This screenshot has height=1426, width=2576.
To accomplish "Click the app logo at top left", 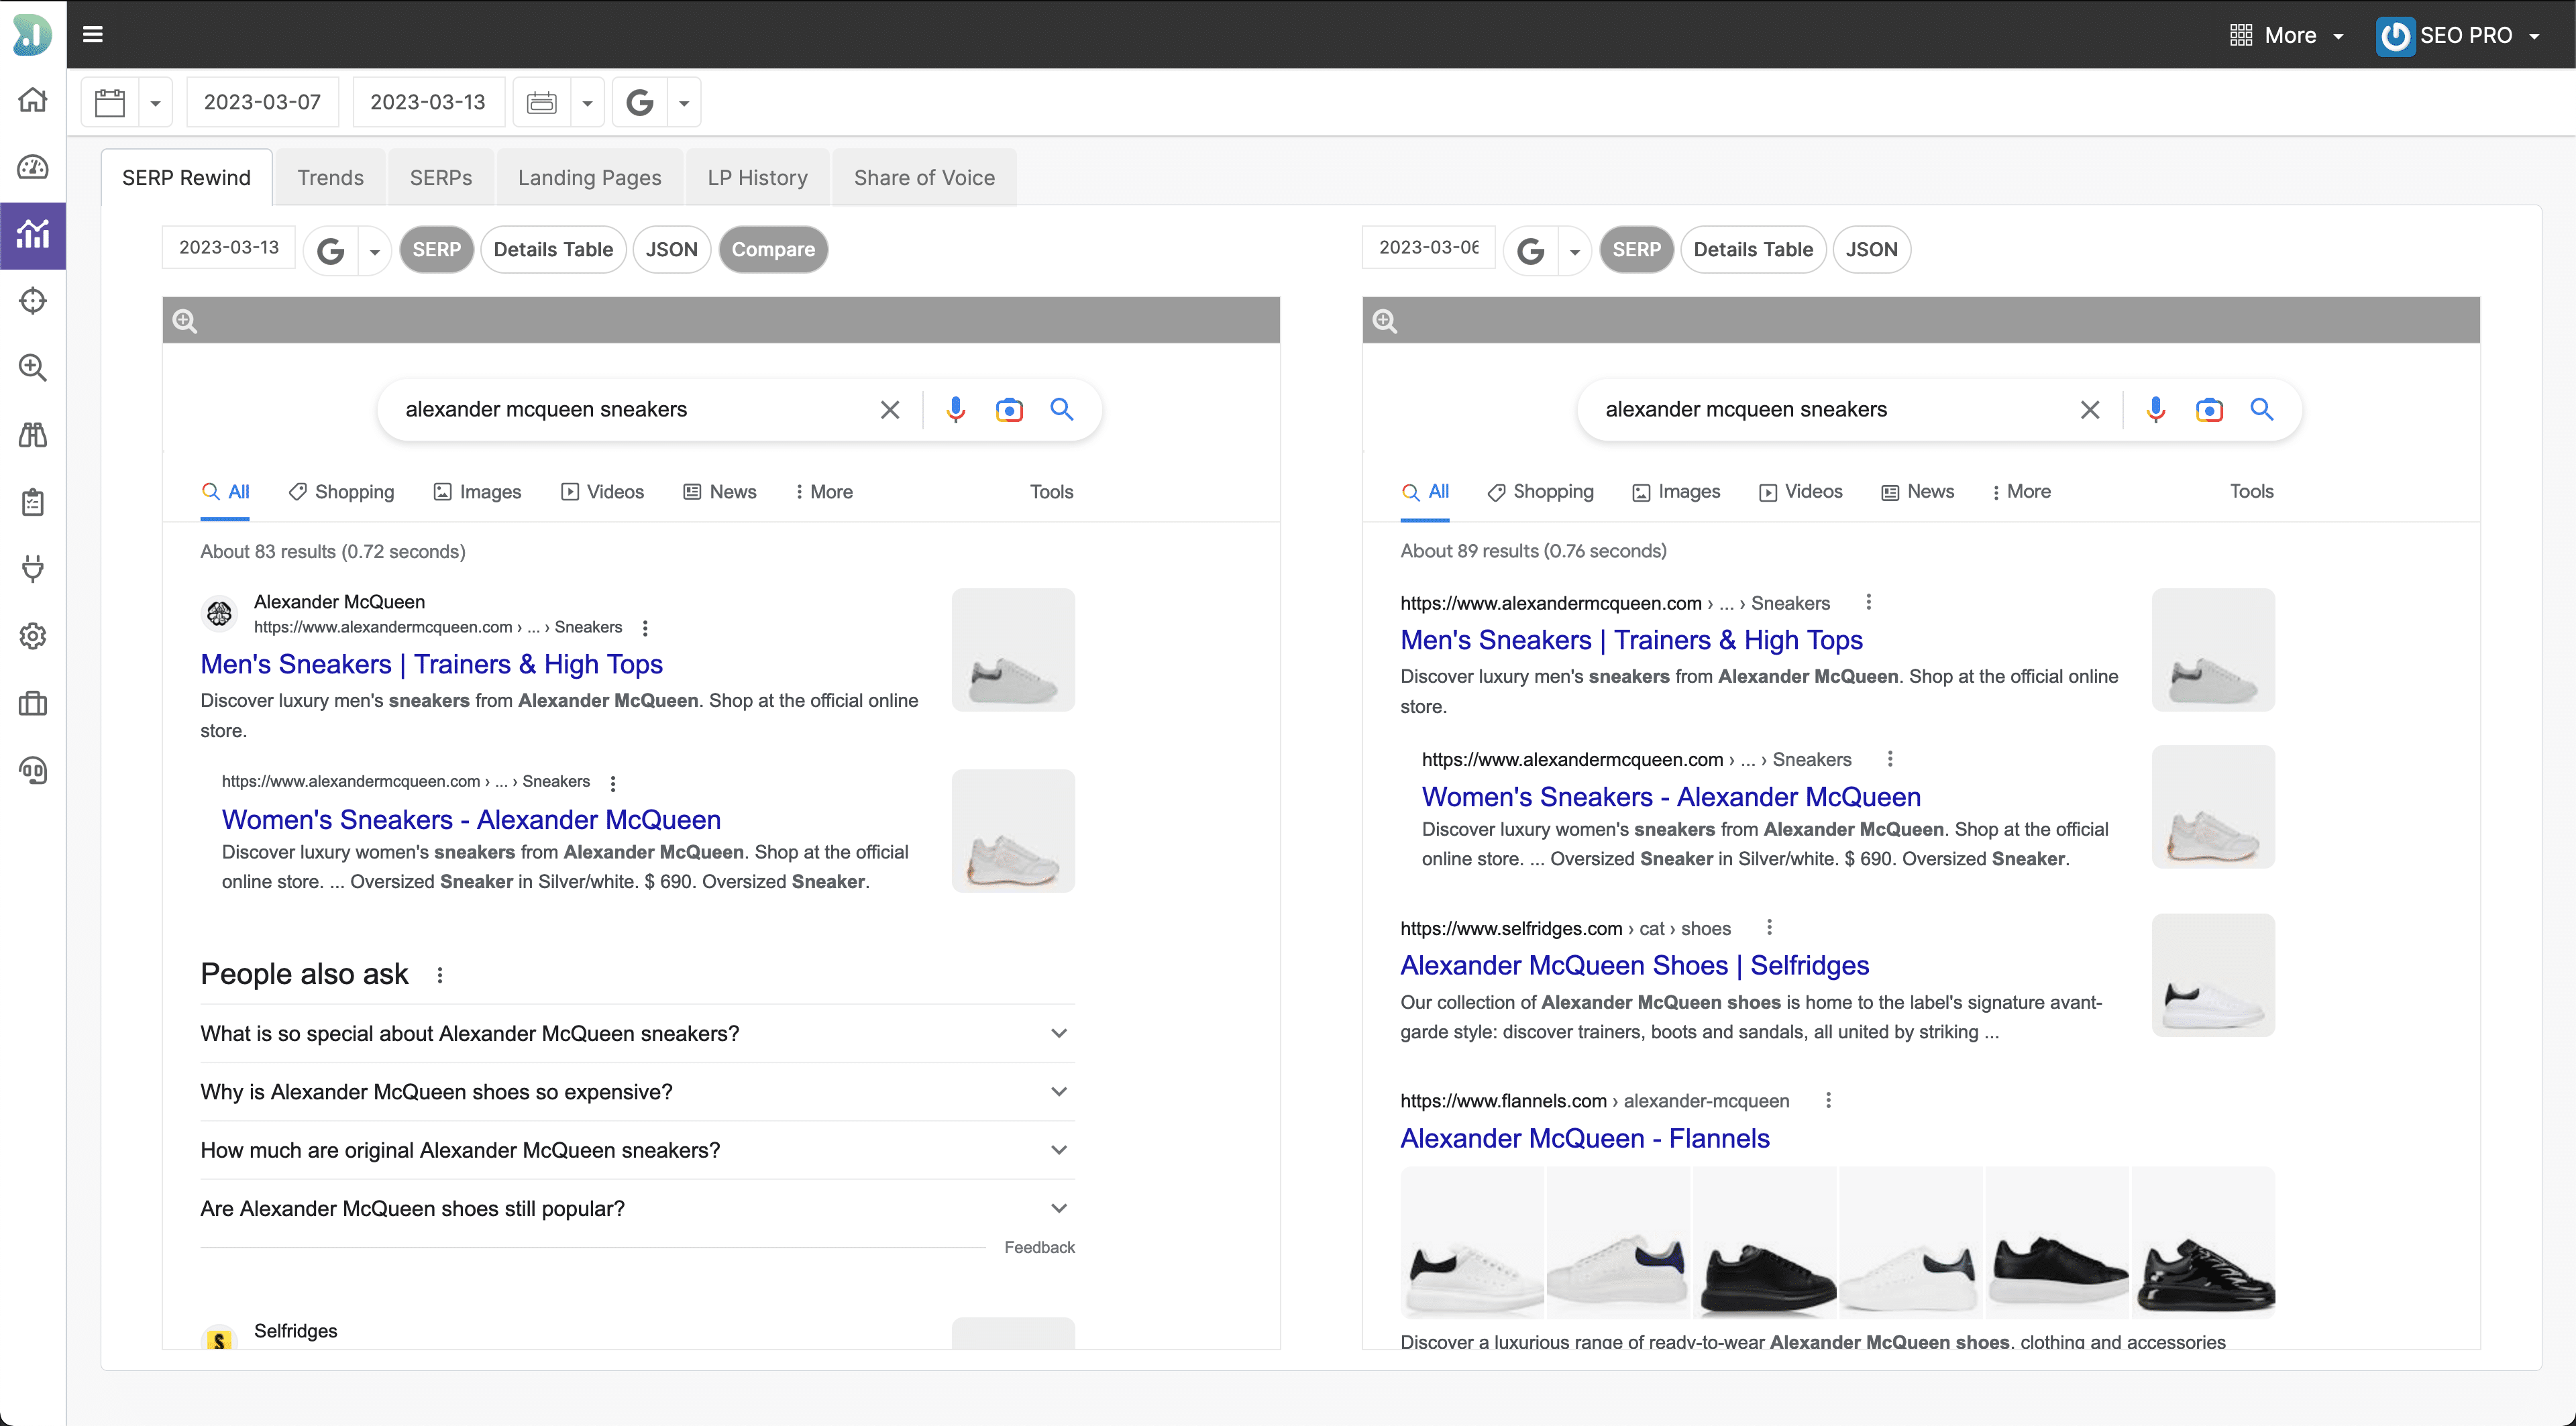I will tap(33, 34).
